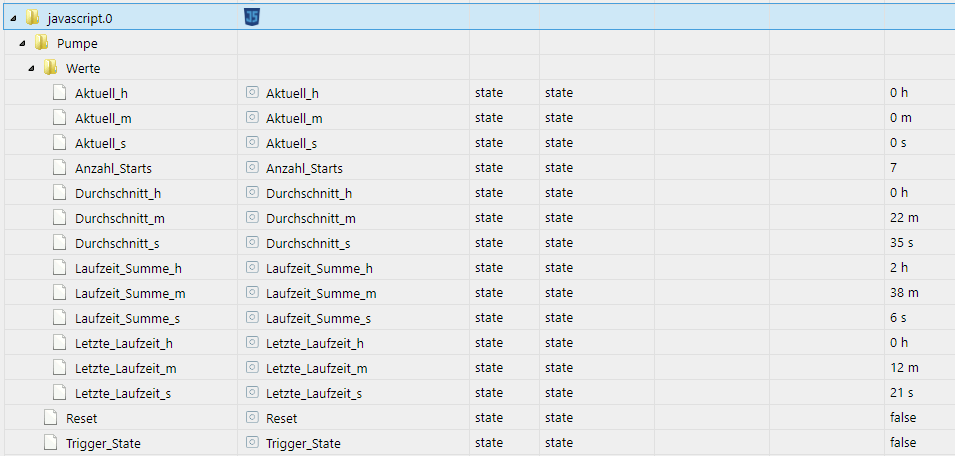Screen dimensions: 955x456
Task: Click file icon beside Trigger_State tree entry
Action: pos(50,443)
